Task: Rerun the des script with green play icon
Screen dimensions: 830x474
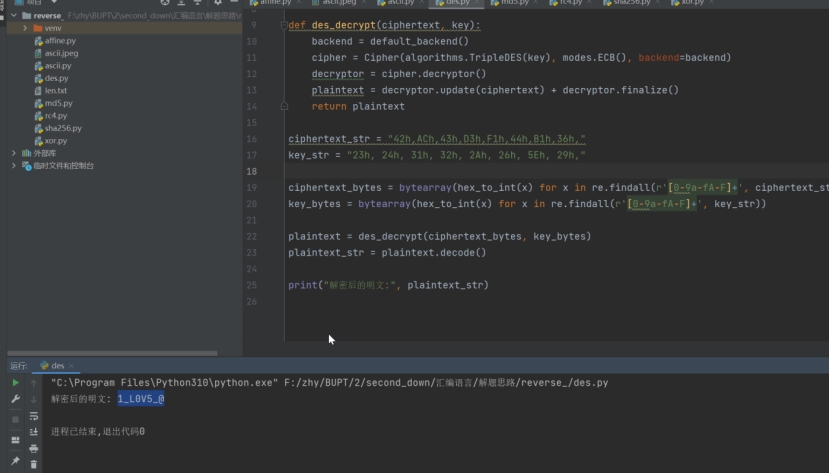Action: click(15, 382)
